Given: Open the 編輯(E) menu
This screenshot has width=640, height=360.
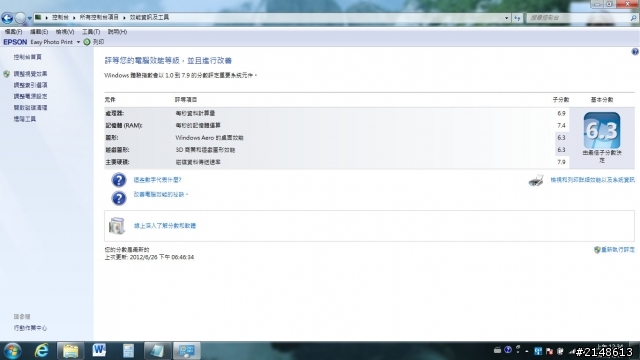Looking at the screenshot, I should pyautogui.click(x=39, y=31).
